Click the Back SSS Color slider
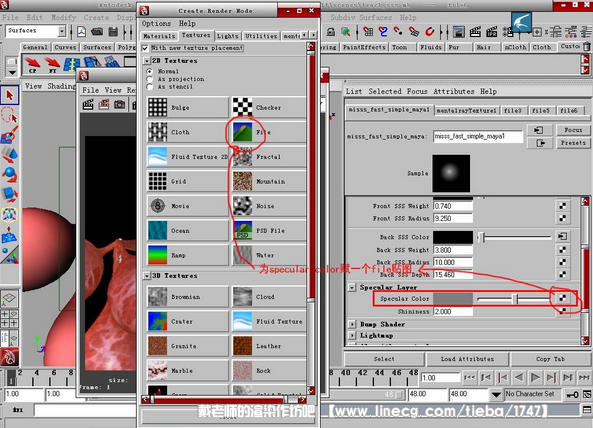593x428 pixels. (x=514, y=237)
